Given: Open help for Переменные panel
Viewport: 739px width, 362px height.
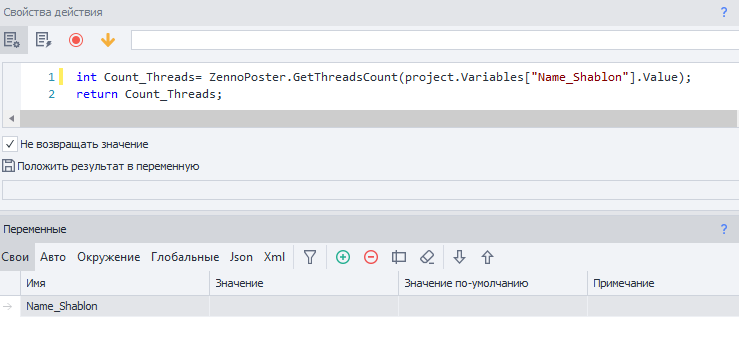Looking at the screenshot, I should 724,230.
